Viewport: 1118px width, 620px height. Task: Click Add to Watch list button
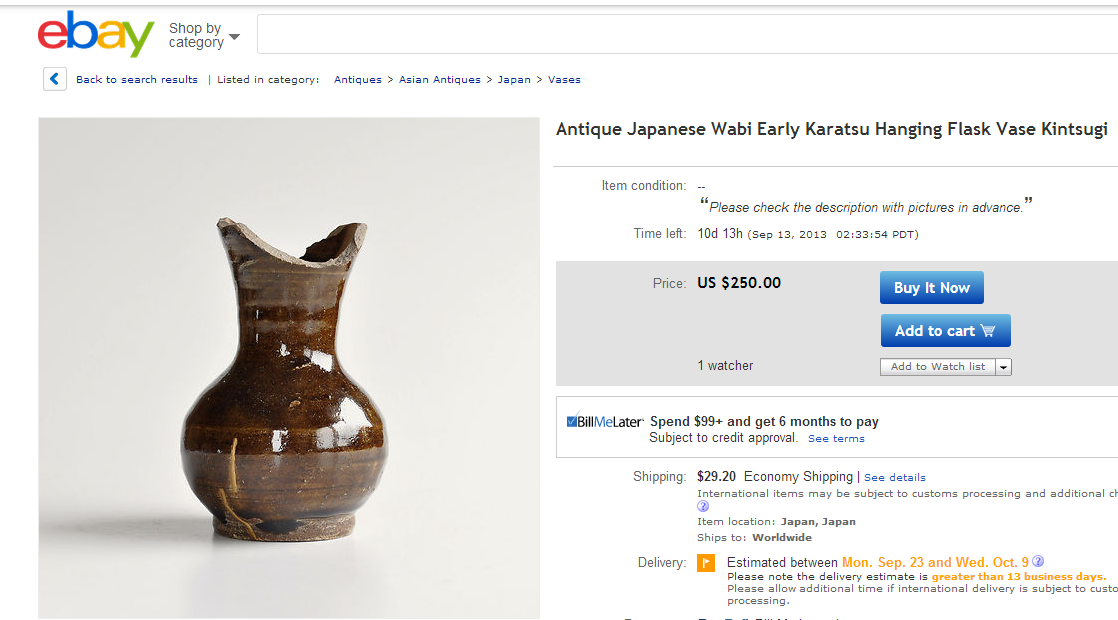[x=937, y=367]
